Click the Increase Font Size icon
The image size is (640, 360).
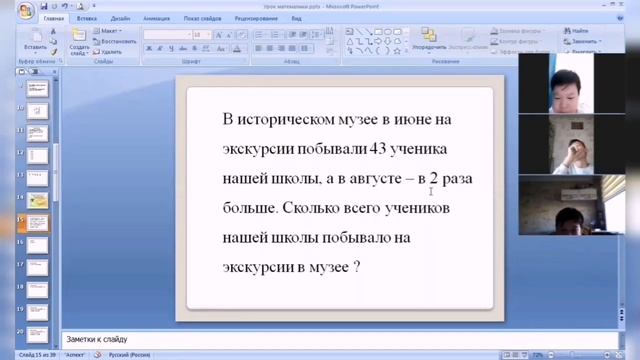219,35
